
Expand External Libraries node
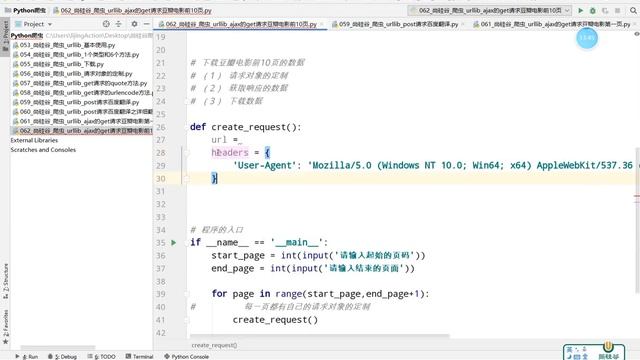[34, 140]
